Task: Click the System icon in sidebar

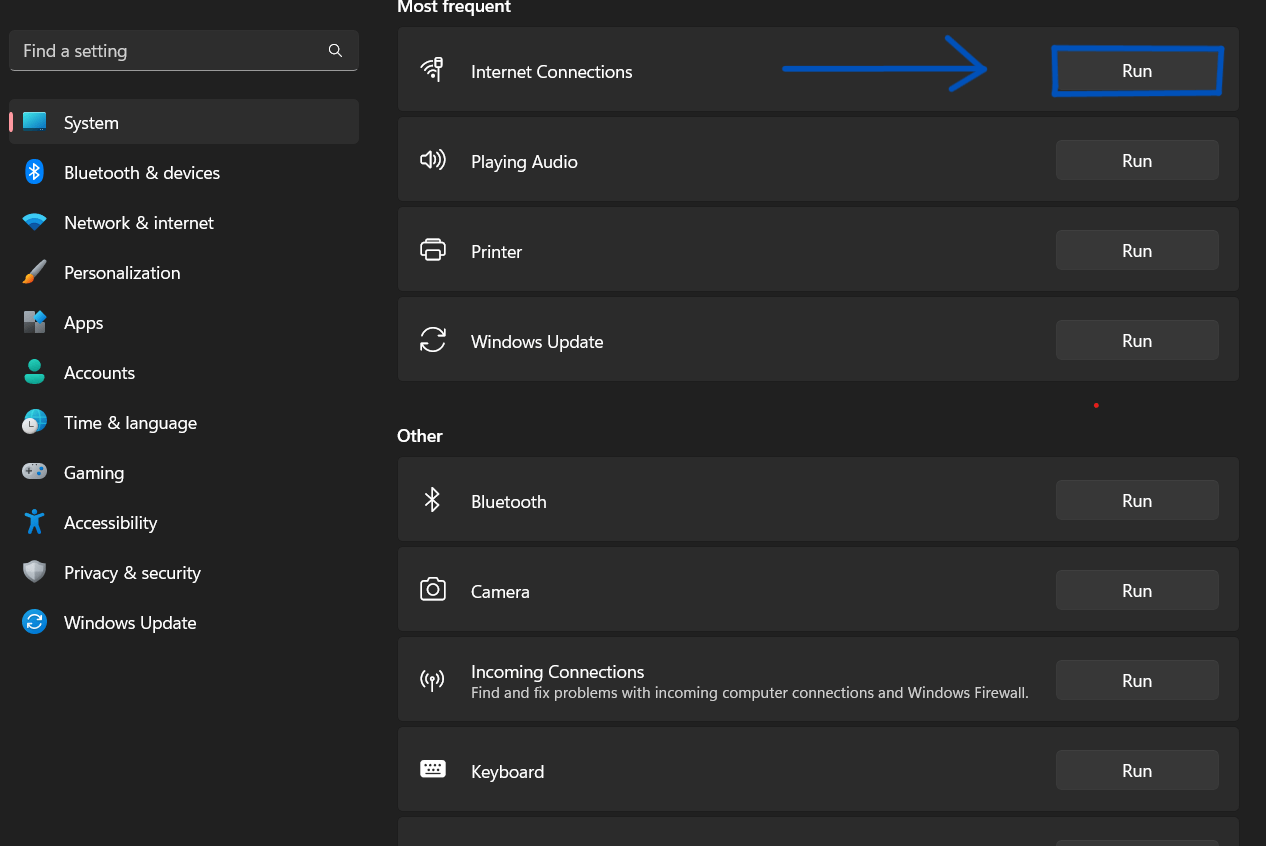Action: click(x=35, y=122)
